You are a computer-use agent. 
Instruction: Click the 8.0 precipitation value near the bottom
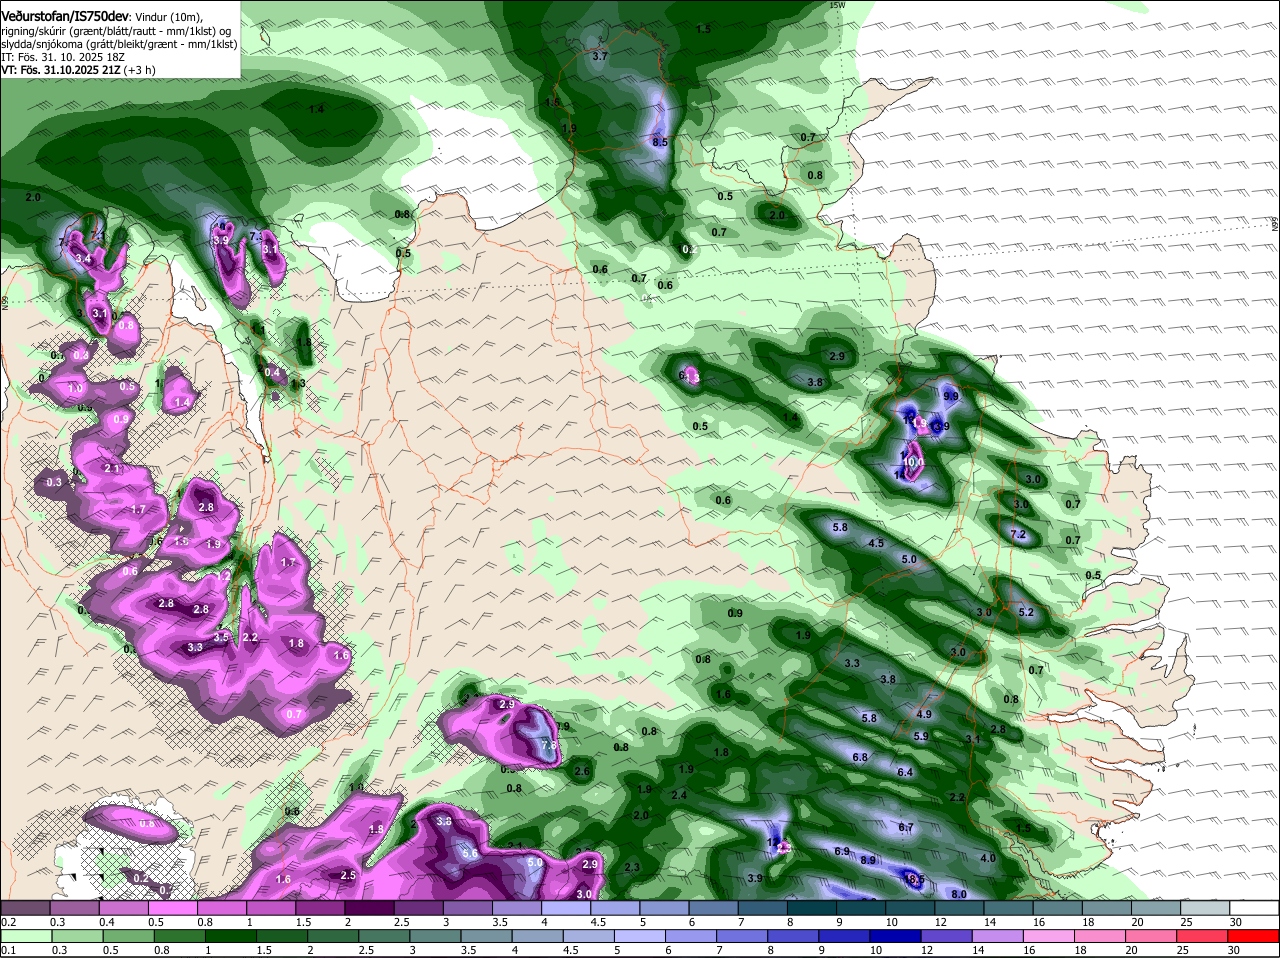click(x=958, y=894)
